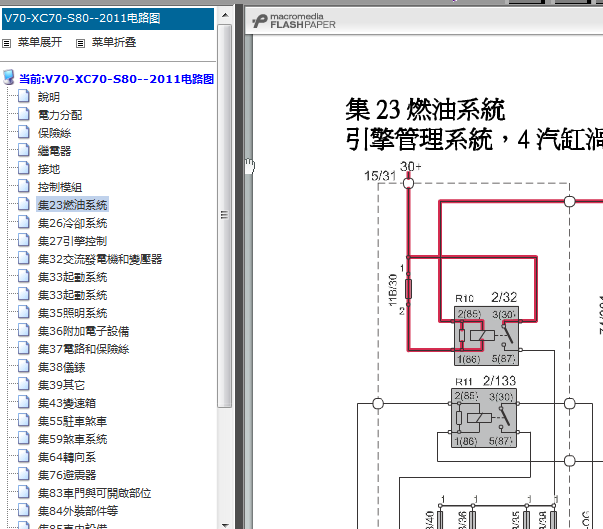
Task: Open 保險絲 page
Action: coord(54,133)
